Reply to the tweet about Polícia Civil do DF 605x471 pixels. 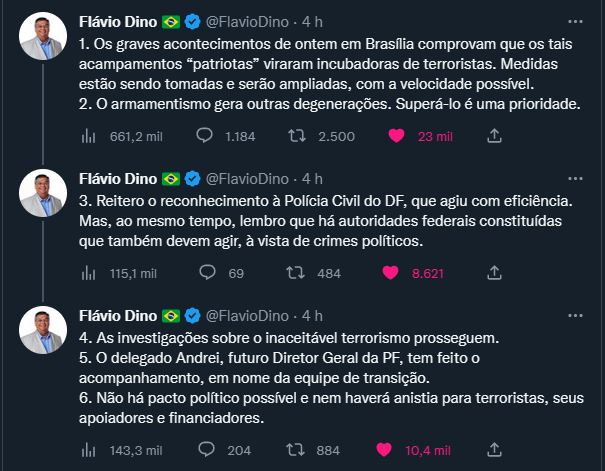point(206,271)
